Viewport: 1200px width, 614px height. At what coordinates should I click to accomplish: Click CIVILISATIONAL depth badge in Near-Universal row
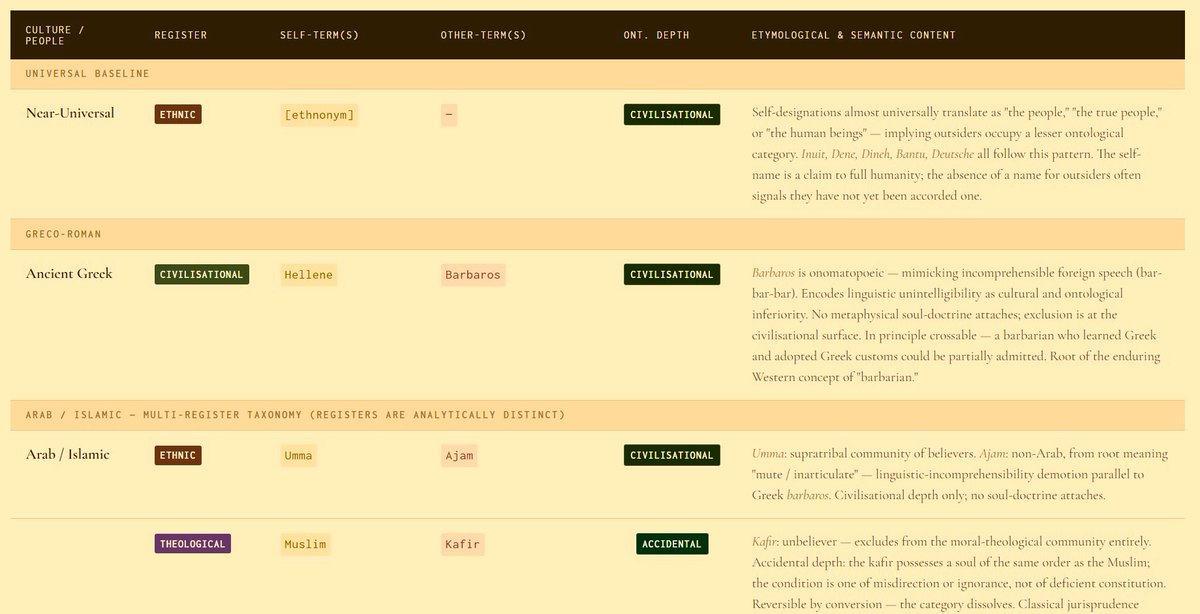coord(672,114)
